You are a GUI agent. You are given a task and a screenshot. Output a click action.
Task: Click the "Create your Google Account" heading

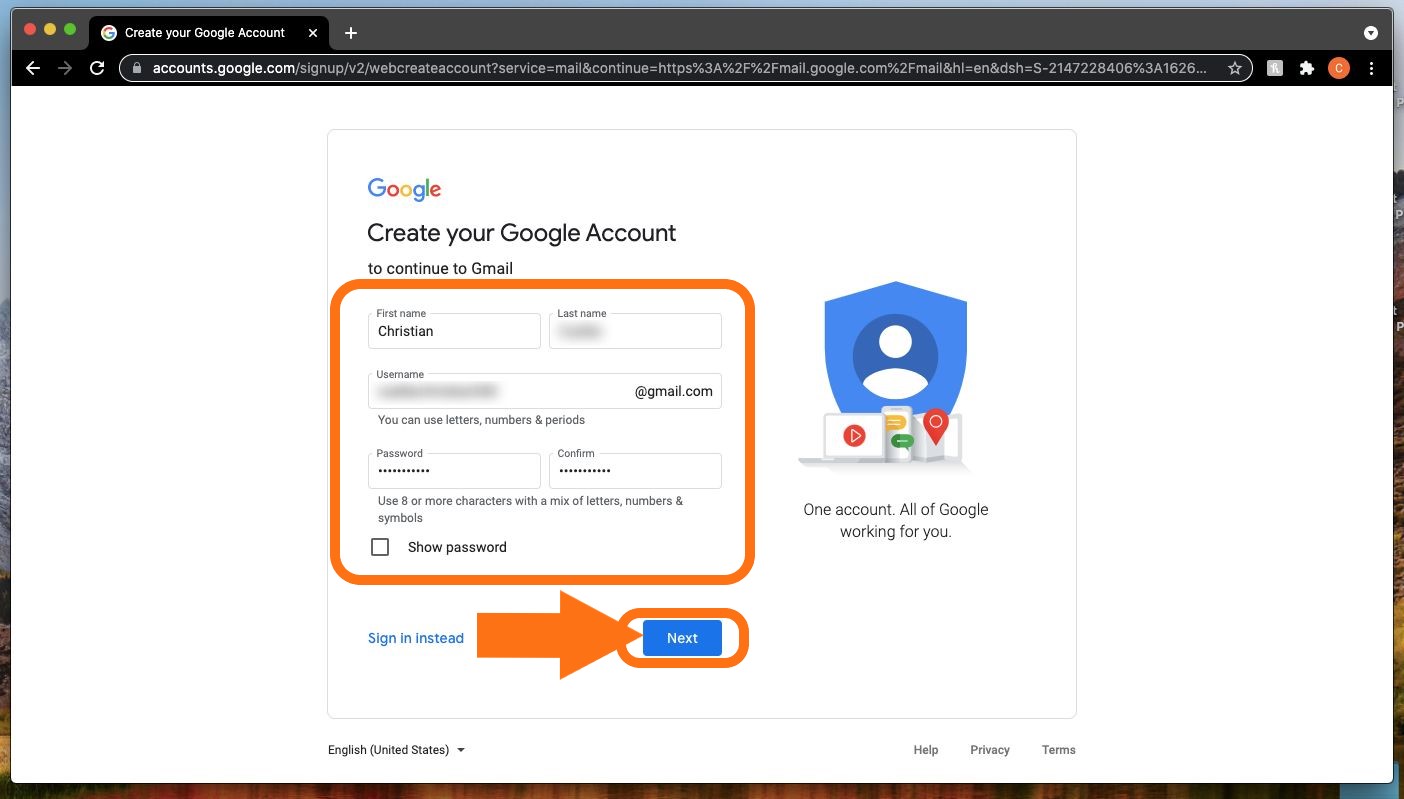pos(522,233)
